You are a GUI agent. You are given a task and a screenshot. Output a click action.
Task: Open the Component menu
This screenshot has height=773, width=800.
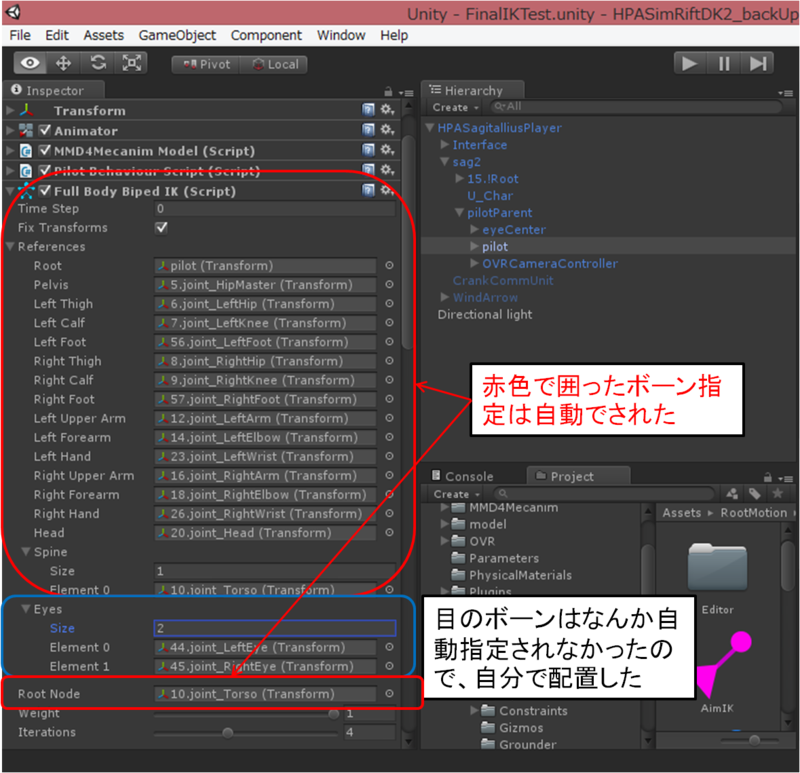click(266, 35)
